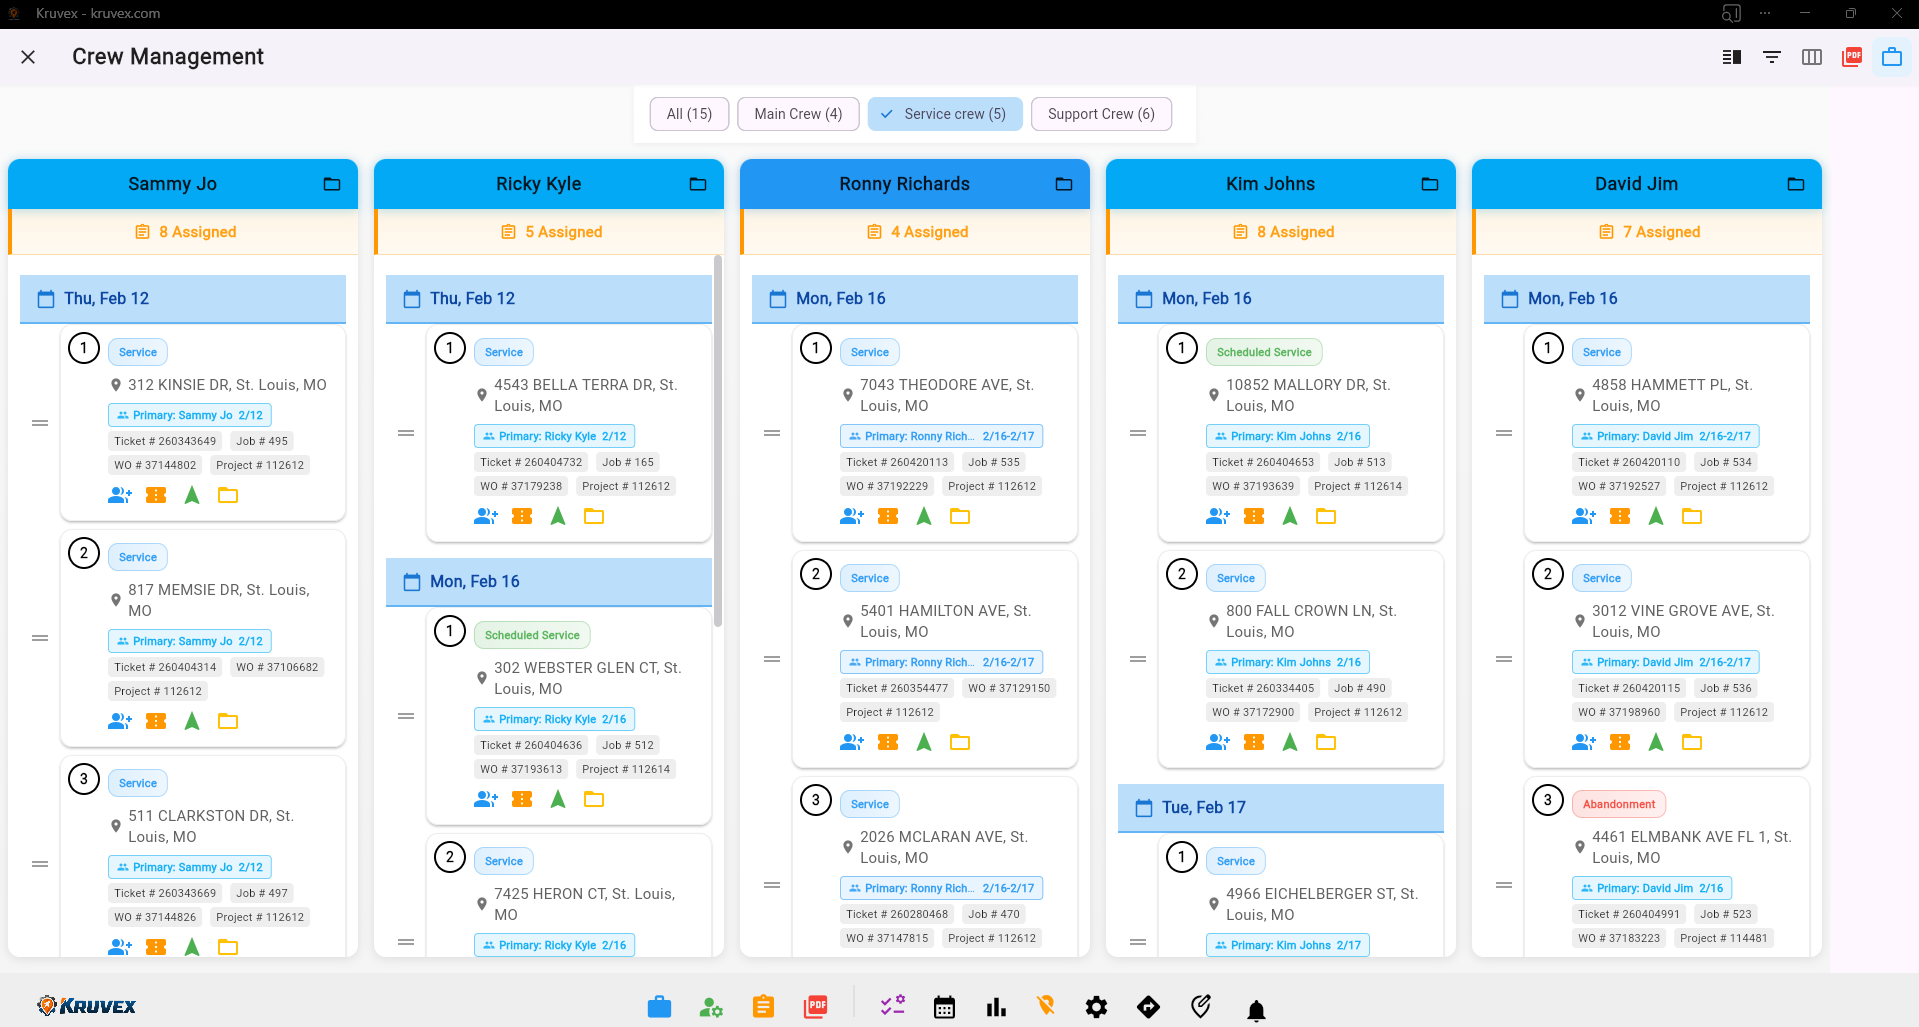This screenshot has width=1919, height=1027.
Task: Click the crew settings icon in the bottom dock
Action: (711, 1007)
